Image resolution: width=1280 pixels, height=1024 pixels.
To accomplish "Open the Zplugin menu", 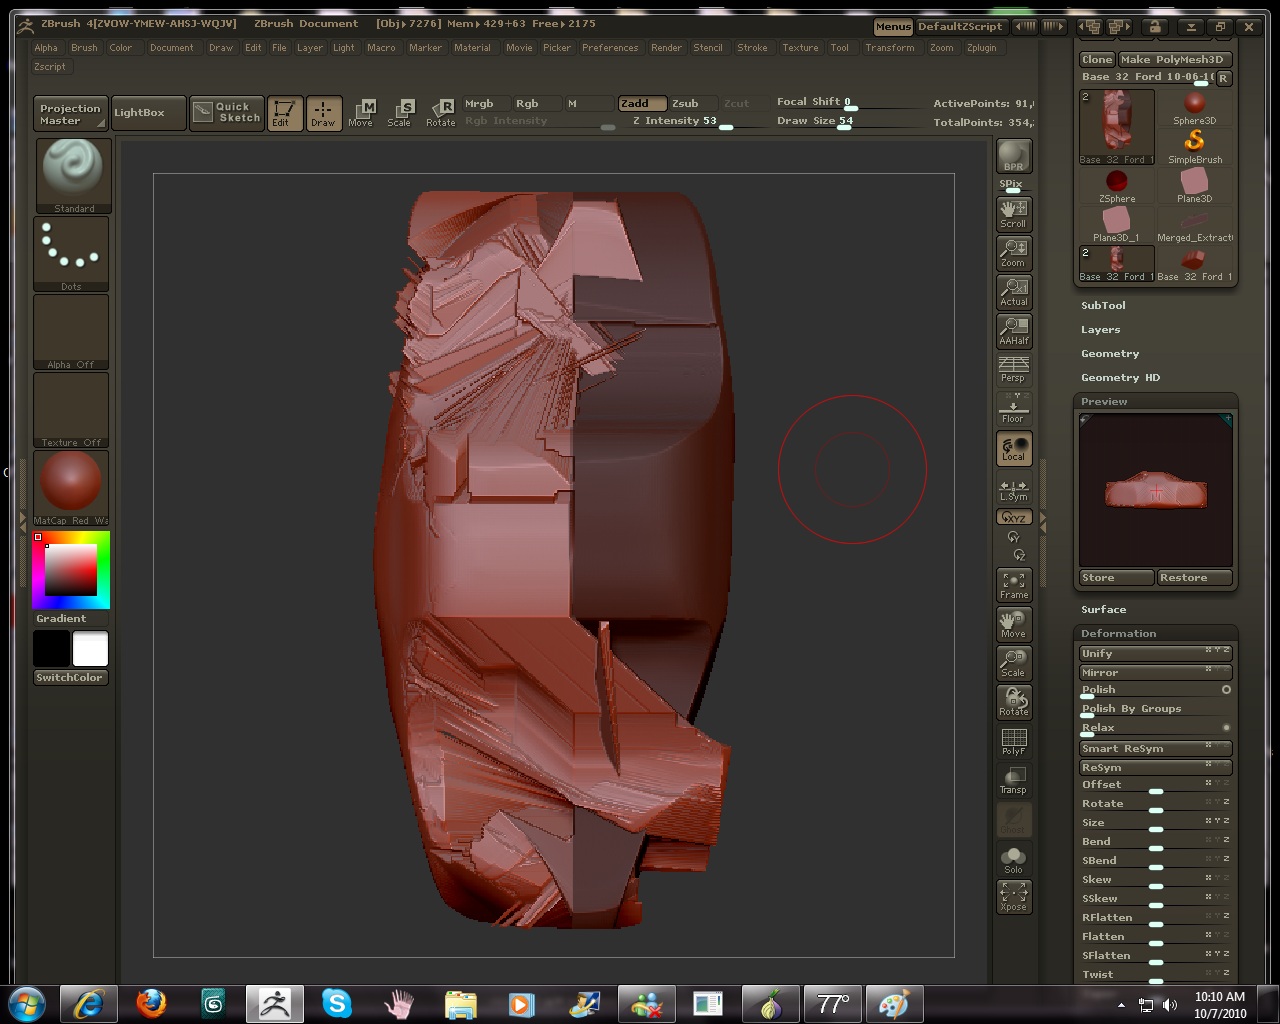I will (982, 48).
